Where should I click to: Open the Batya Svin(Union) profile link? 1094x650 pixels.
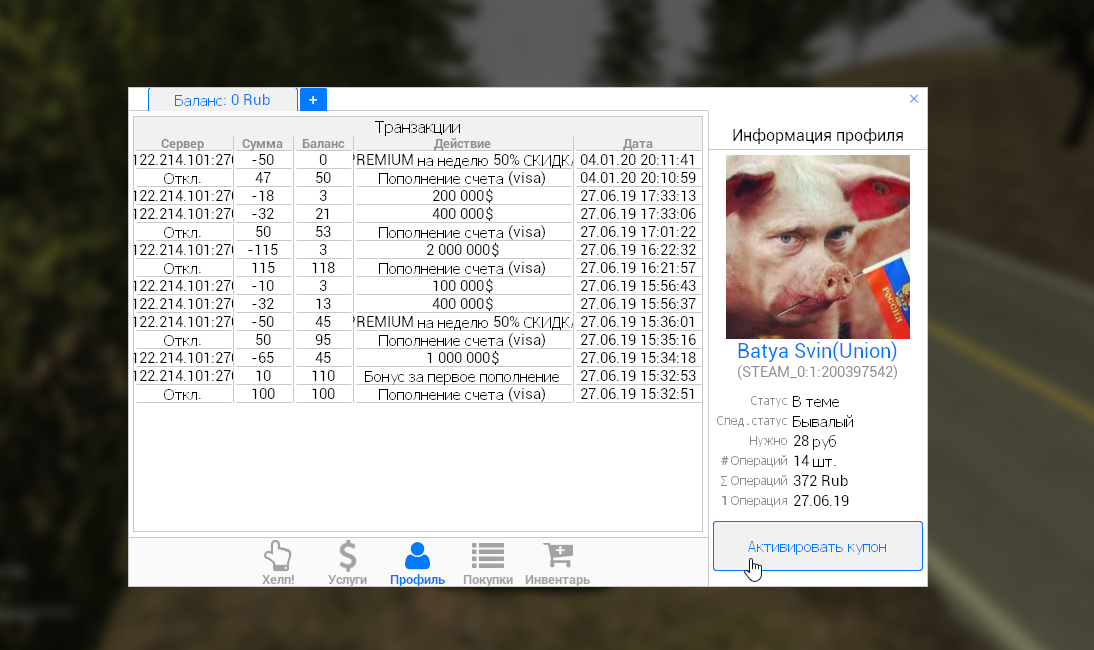[x=817, y=351]
